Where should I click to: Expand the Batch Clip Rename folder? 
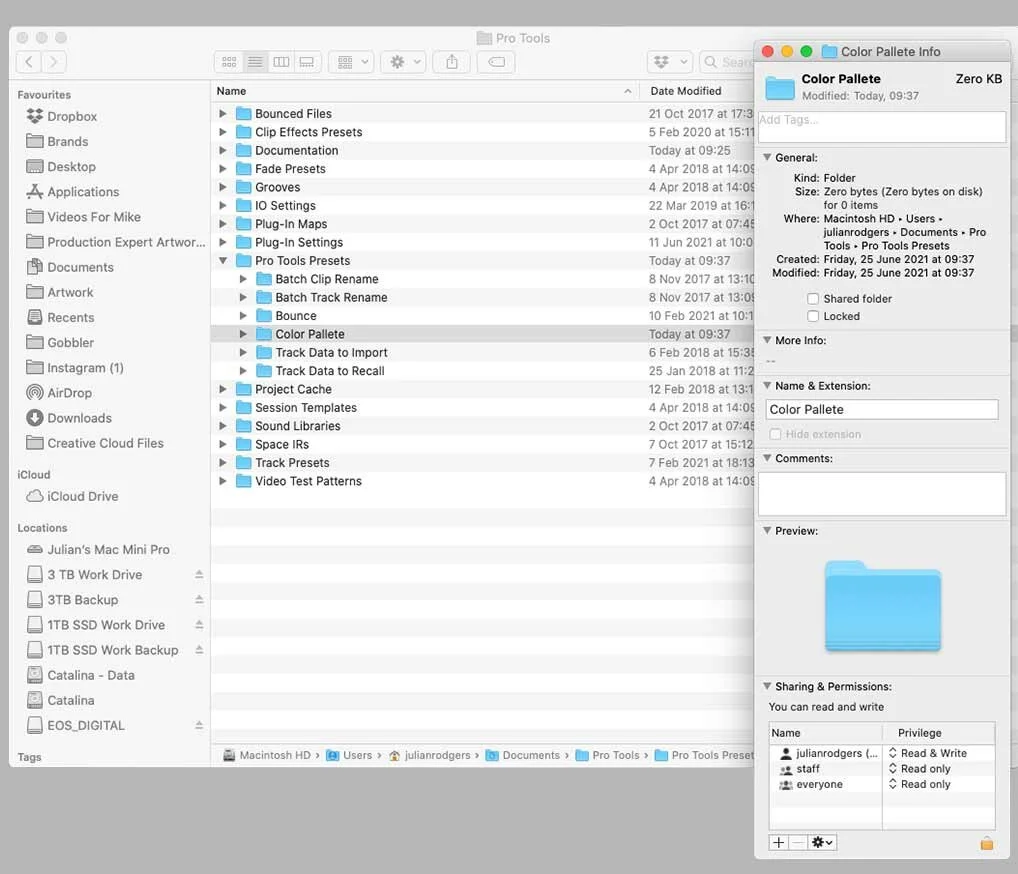pyautogui.click(x=243, y=279)
